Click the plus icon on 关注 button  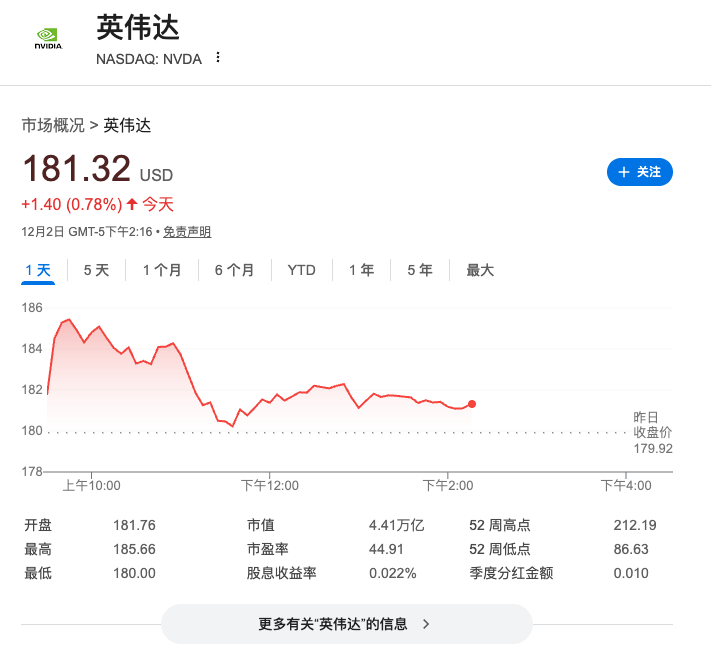[624, 172]
